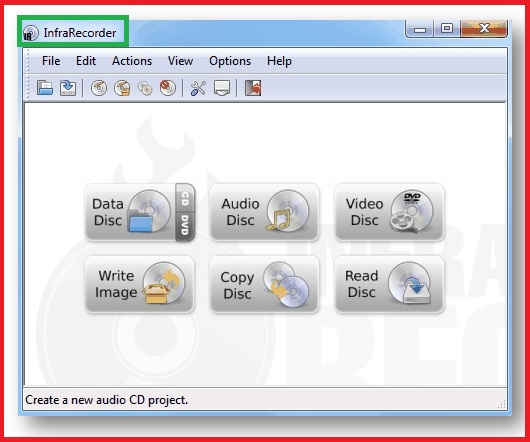Screen dimensions: 530x442
Task: Open the Edit menu
Action: [86, 61]
